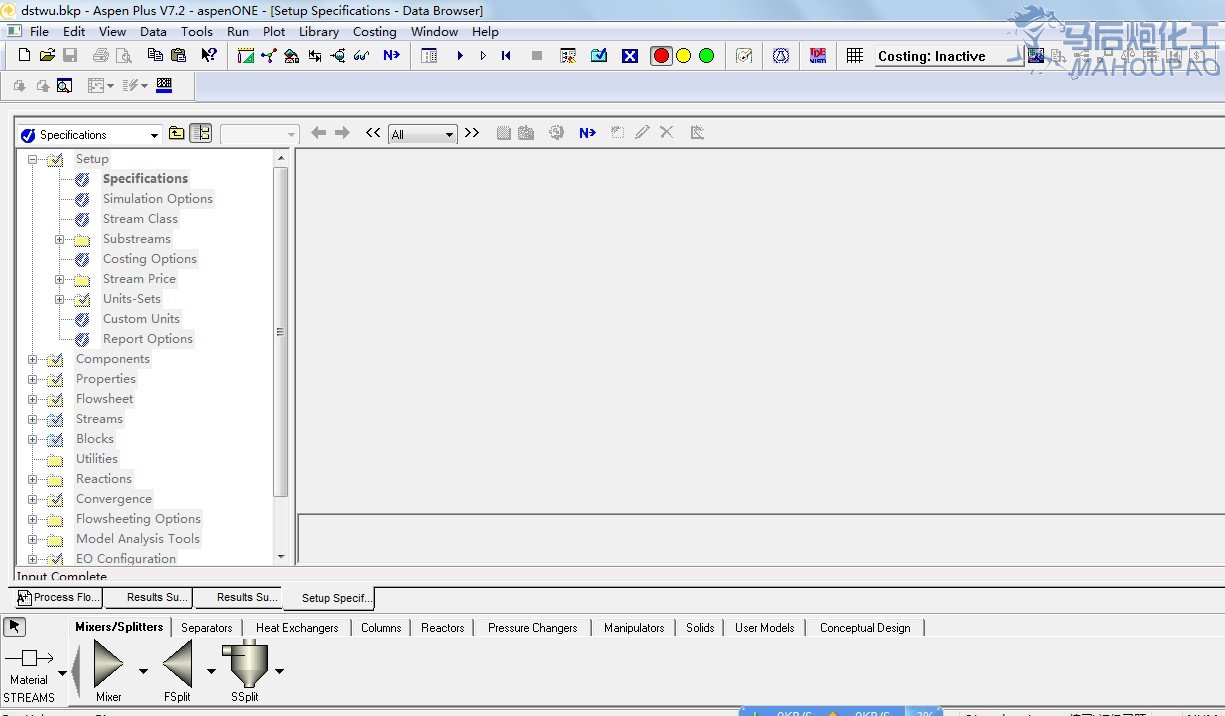
Task: Click the grid table icon
Action: [855, 56]
